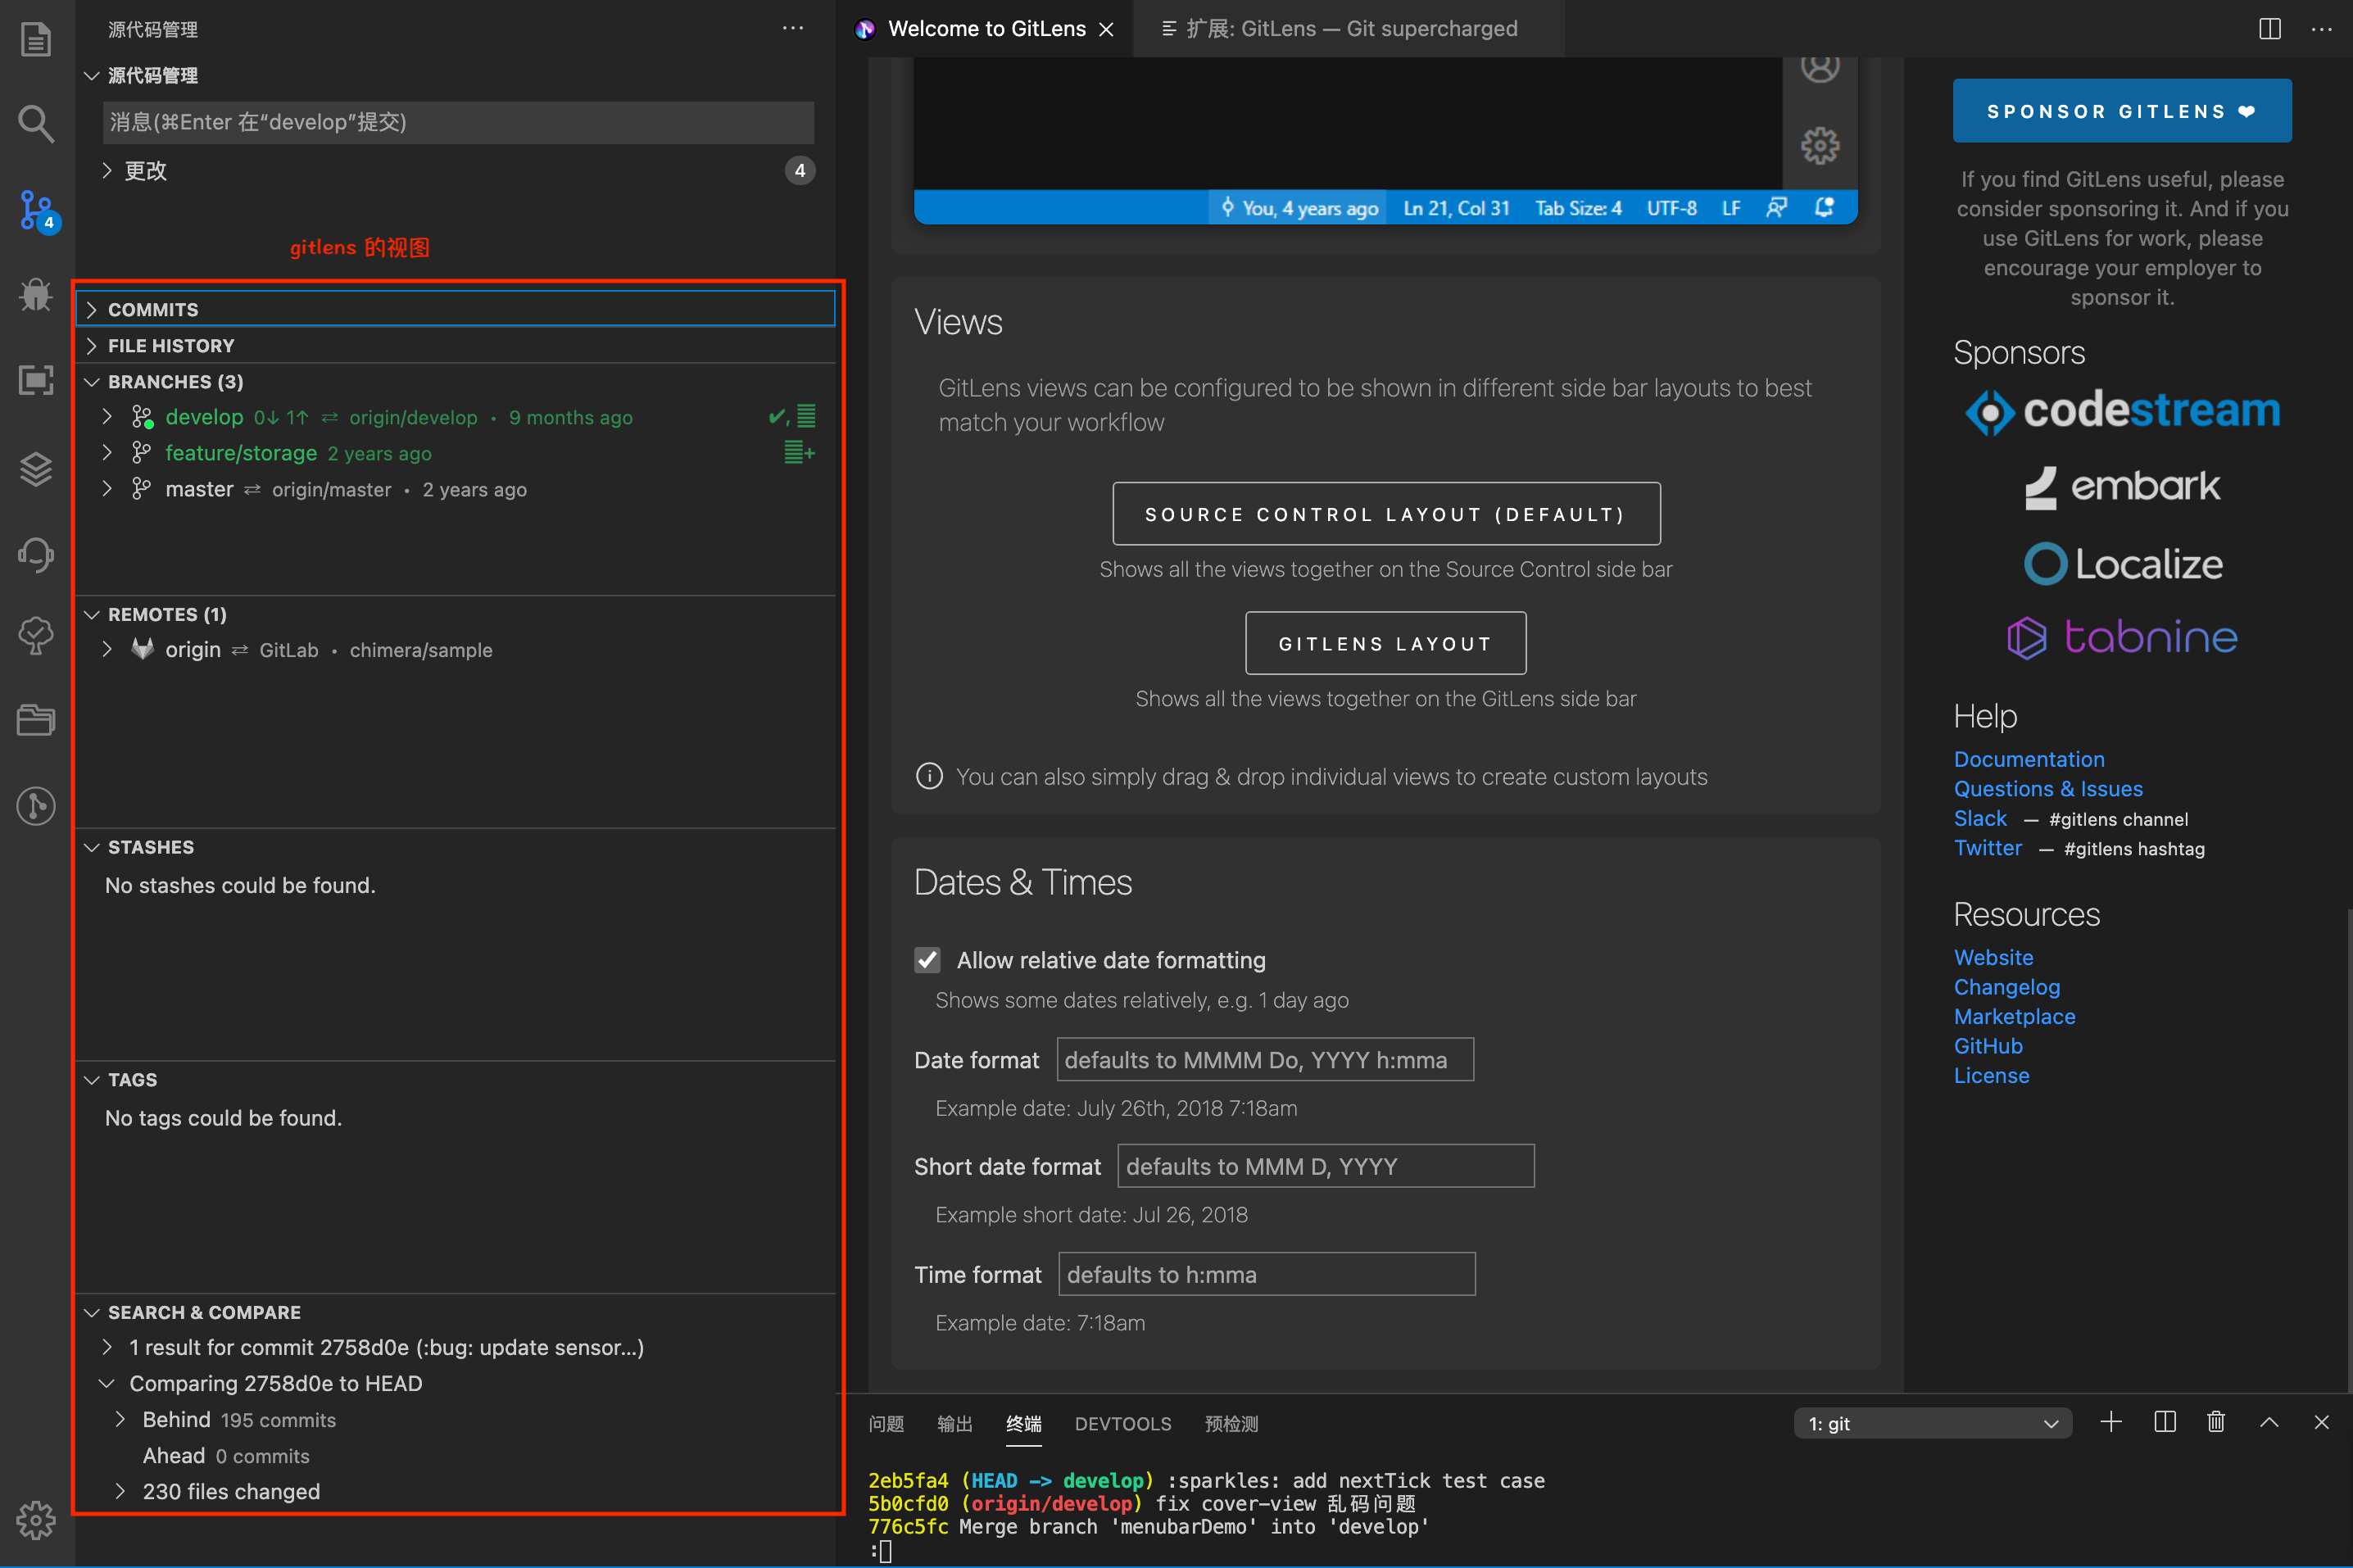Choose the GITLENS LAYOUT button
2353x1568 pixels.
coord(1385,643)
